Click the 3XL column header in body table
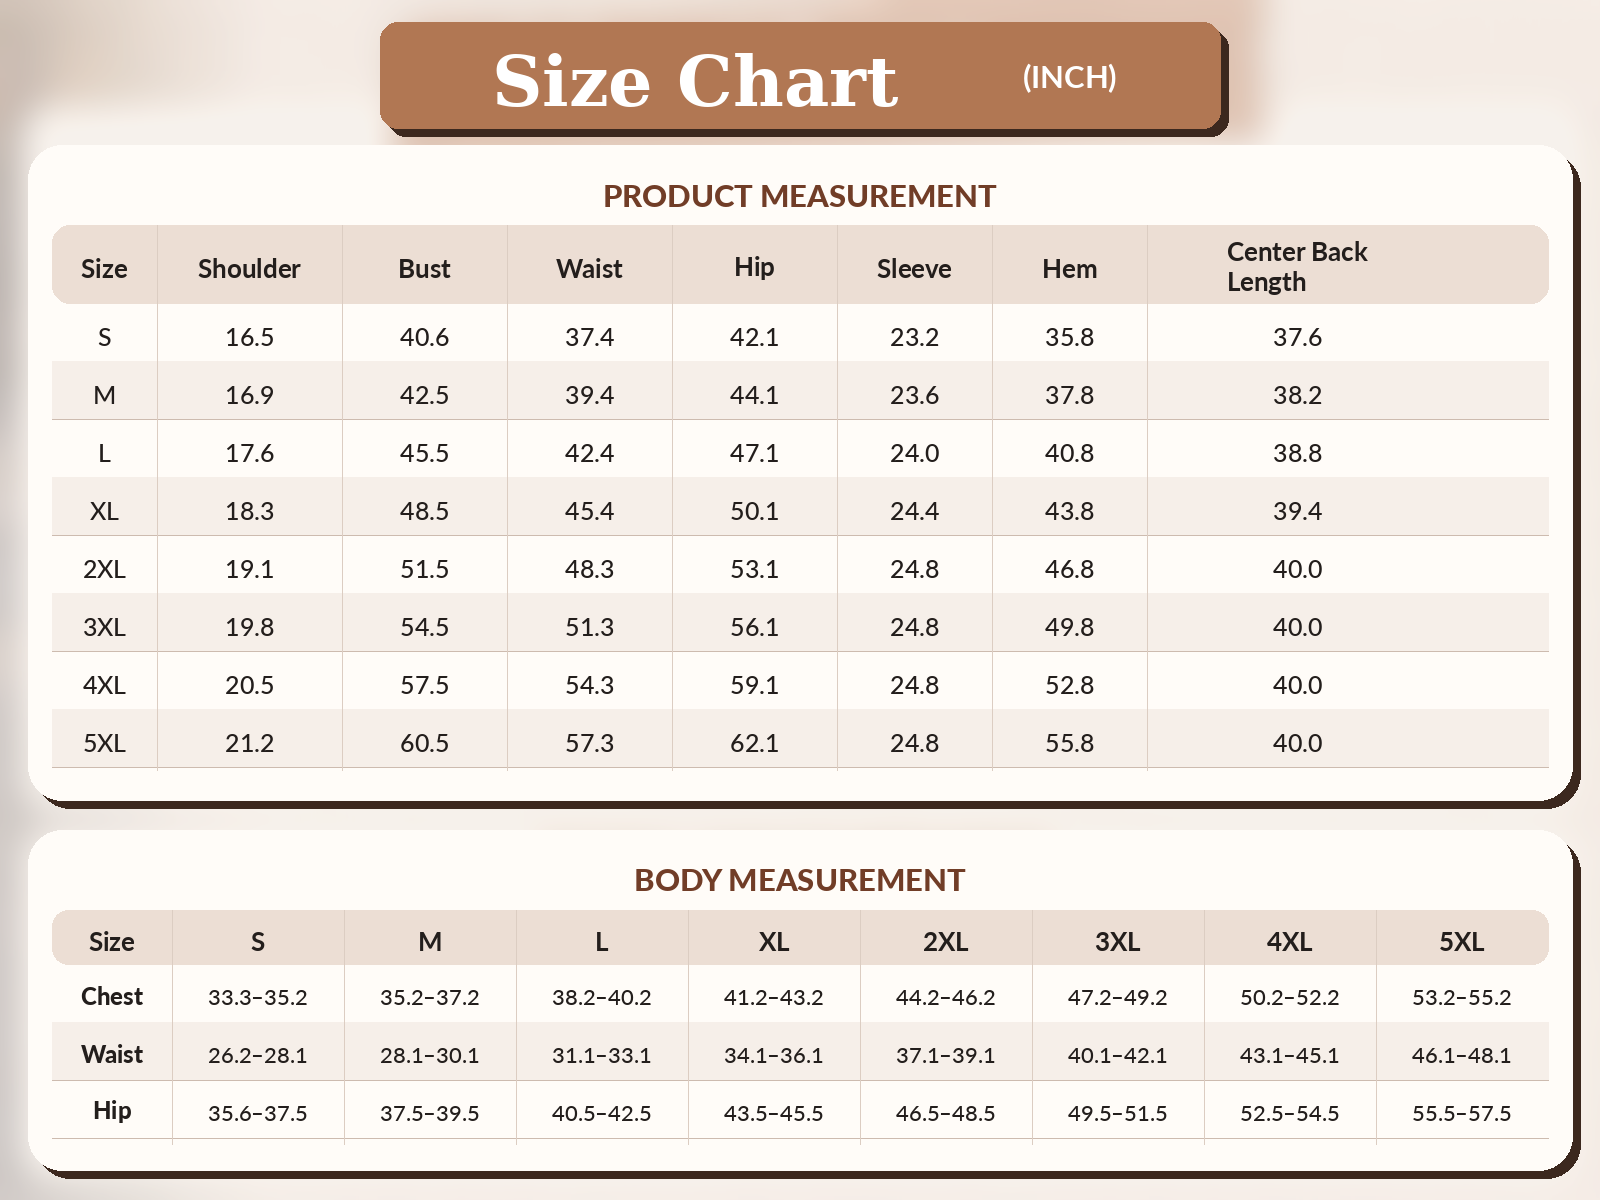This screenshot has height=1200, width=1600. tap(1117, 942)
